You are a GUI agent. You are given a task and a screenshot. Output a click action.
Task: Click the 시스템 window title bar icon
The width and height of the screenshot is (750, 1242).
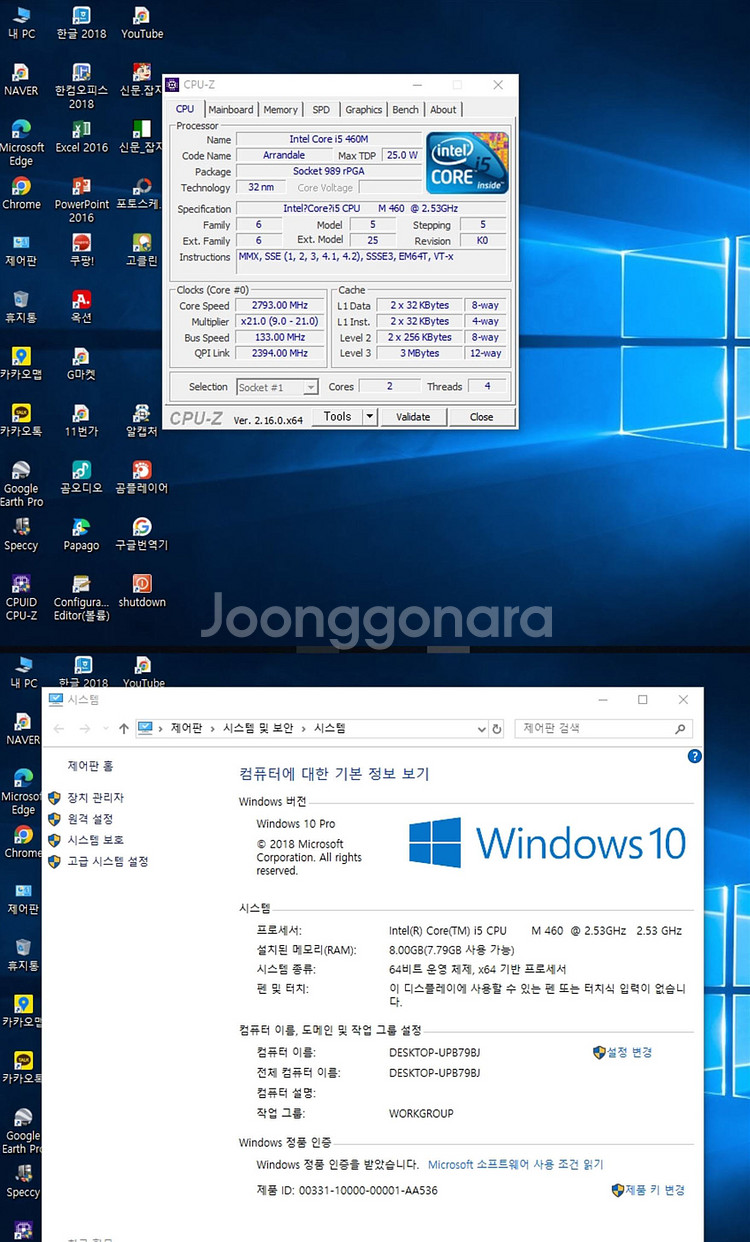point(56,700)
